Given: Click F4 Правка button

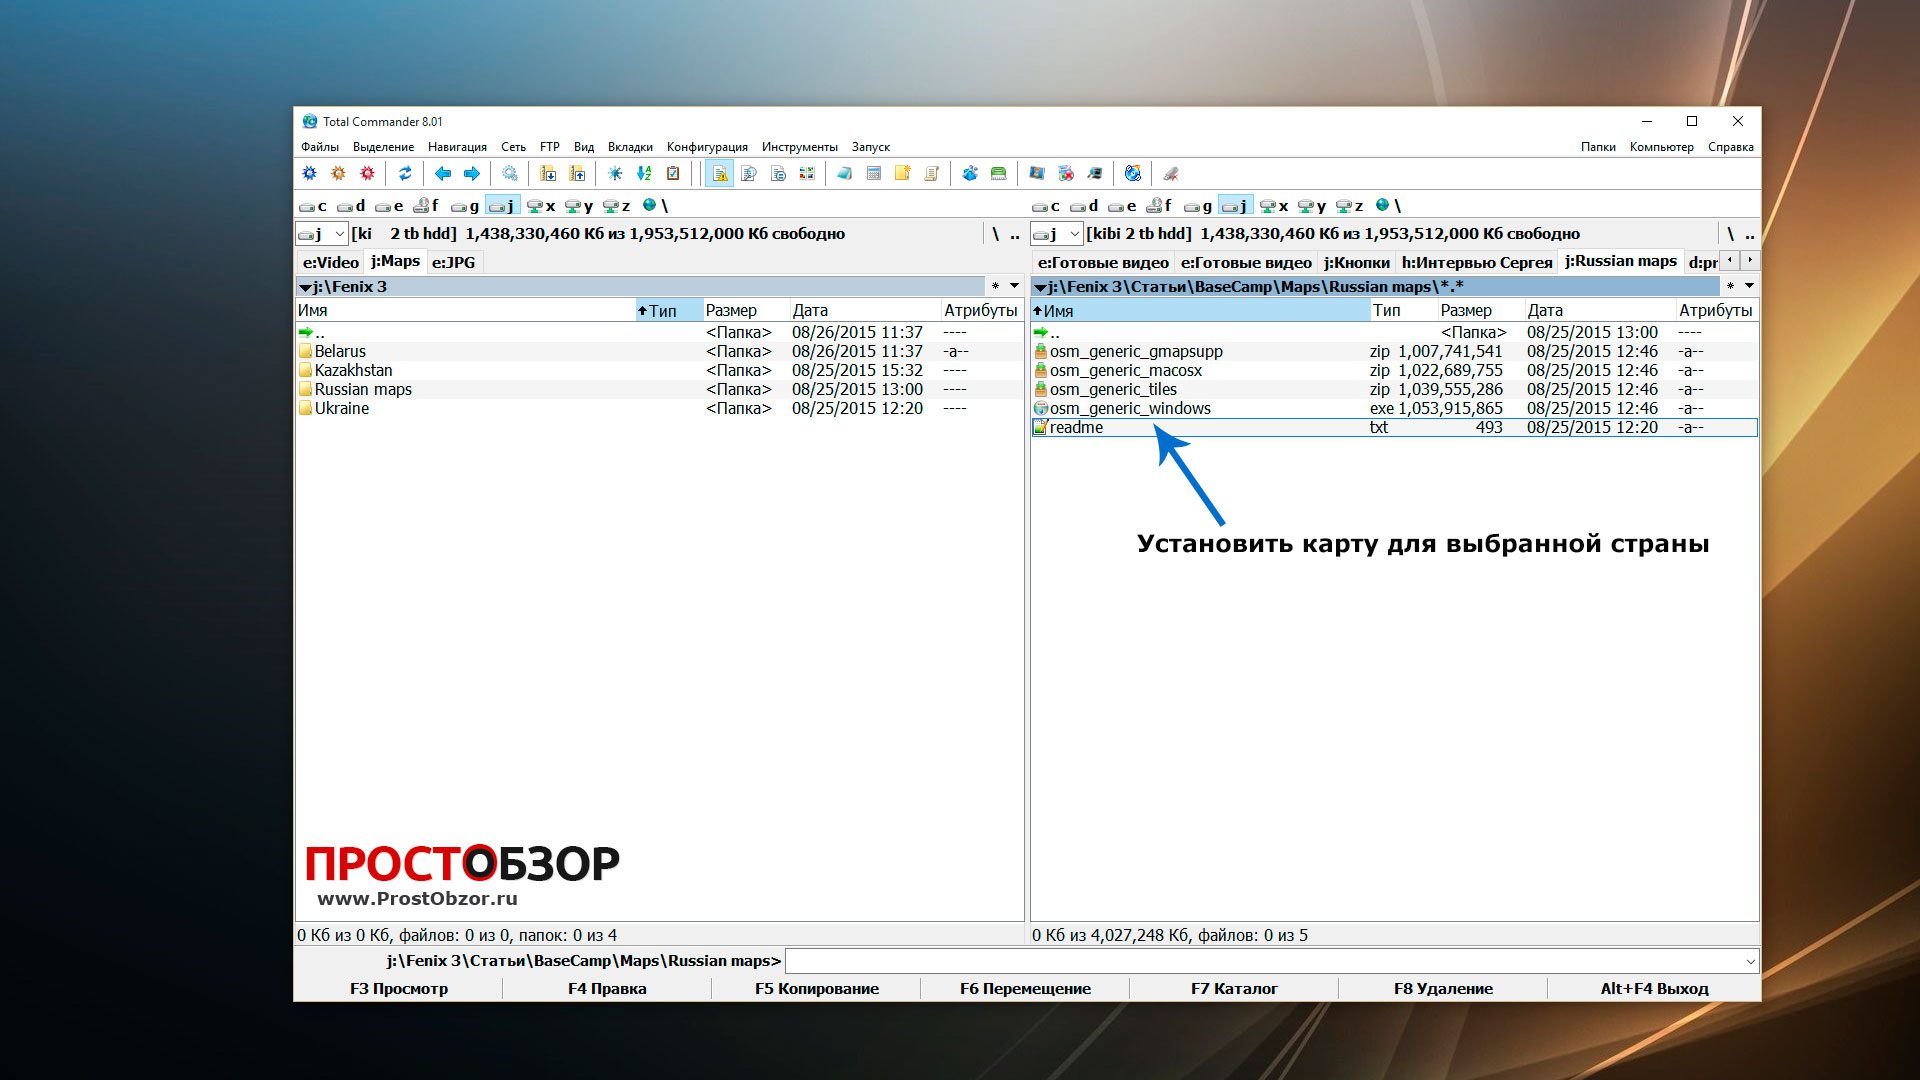Looking at the screenshot, I should [x=607, y=988].
